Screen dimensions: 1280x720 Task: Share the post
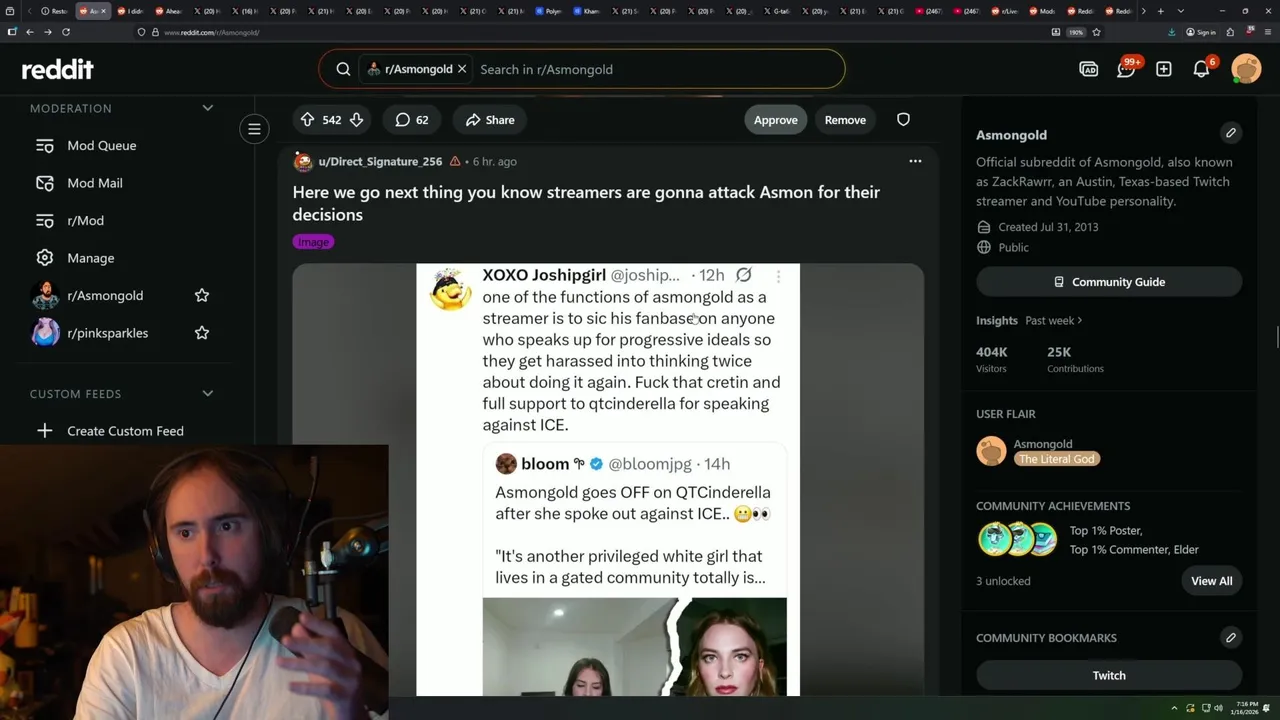(490, 120)
